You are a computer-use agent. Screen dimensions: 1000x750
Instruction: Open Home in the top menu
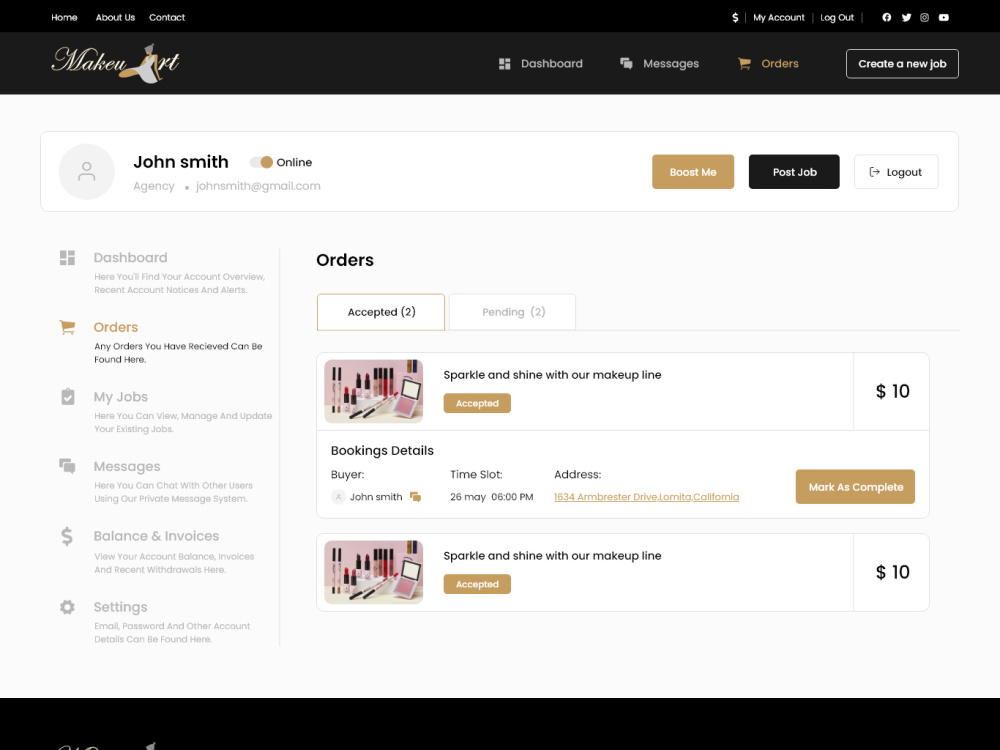(x=64, y=17)
